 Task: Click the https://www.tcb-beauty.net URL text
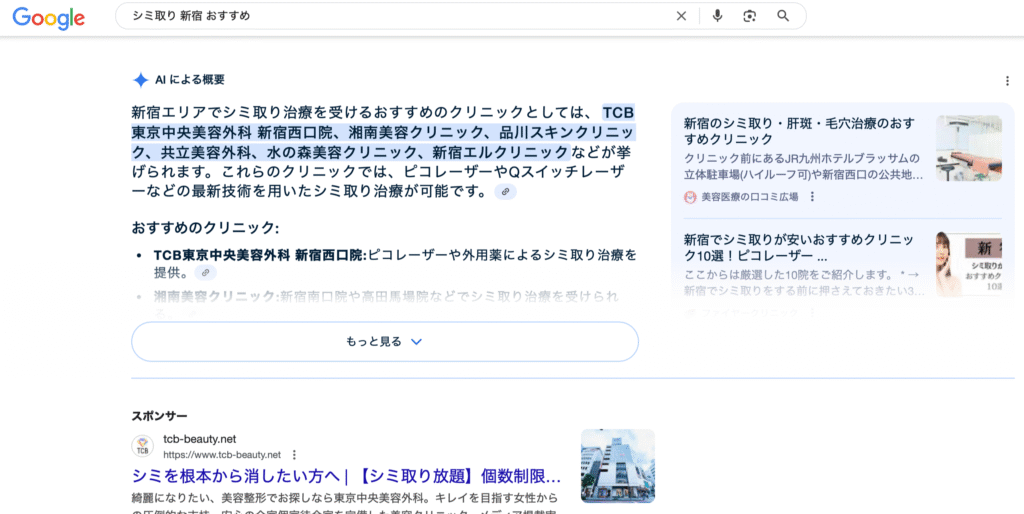coord(222,455)
